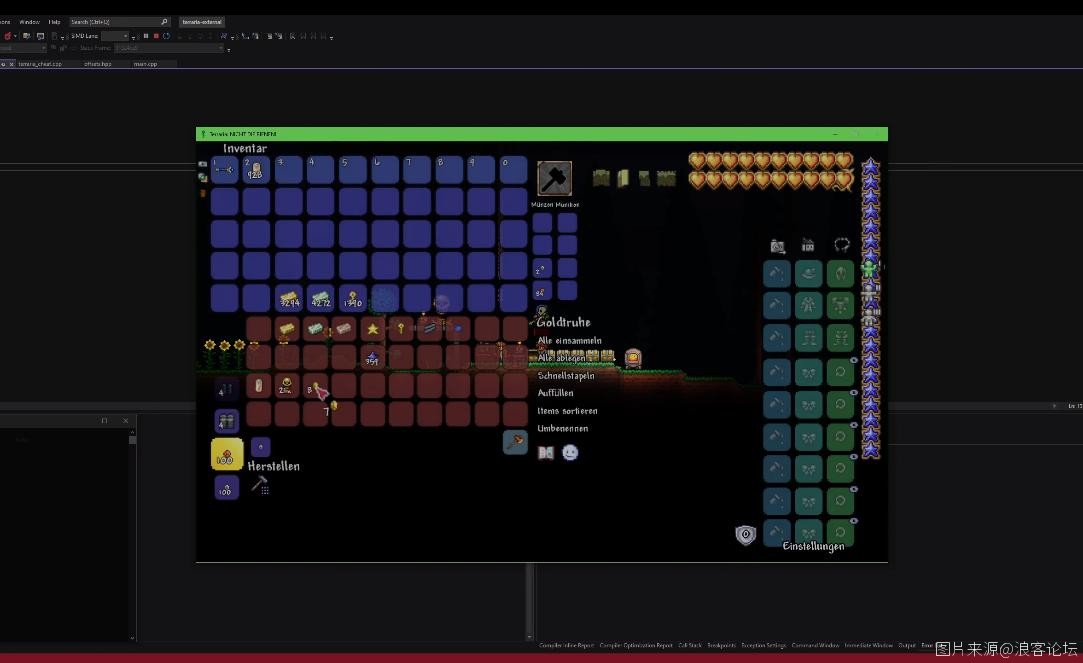Click Items sortieren chest button
This screenshot has width=1083, height=663.
point(567,411)
